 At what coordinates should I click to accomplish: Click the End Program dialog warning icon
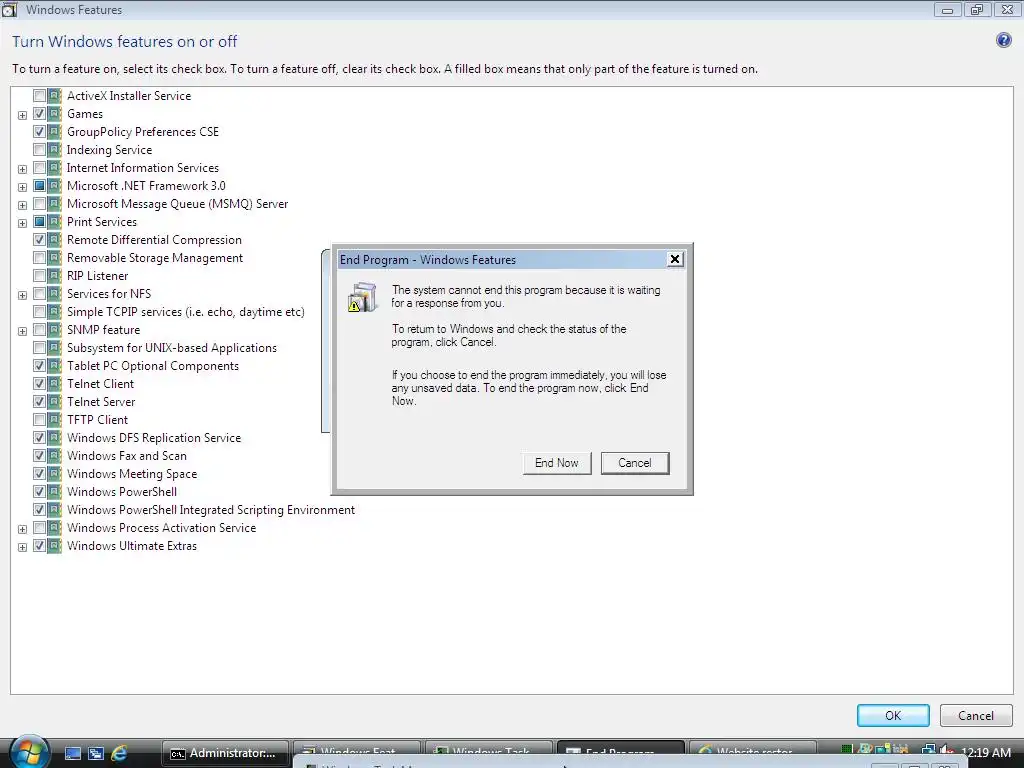(362, 297)
